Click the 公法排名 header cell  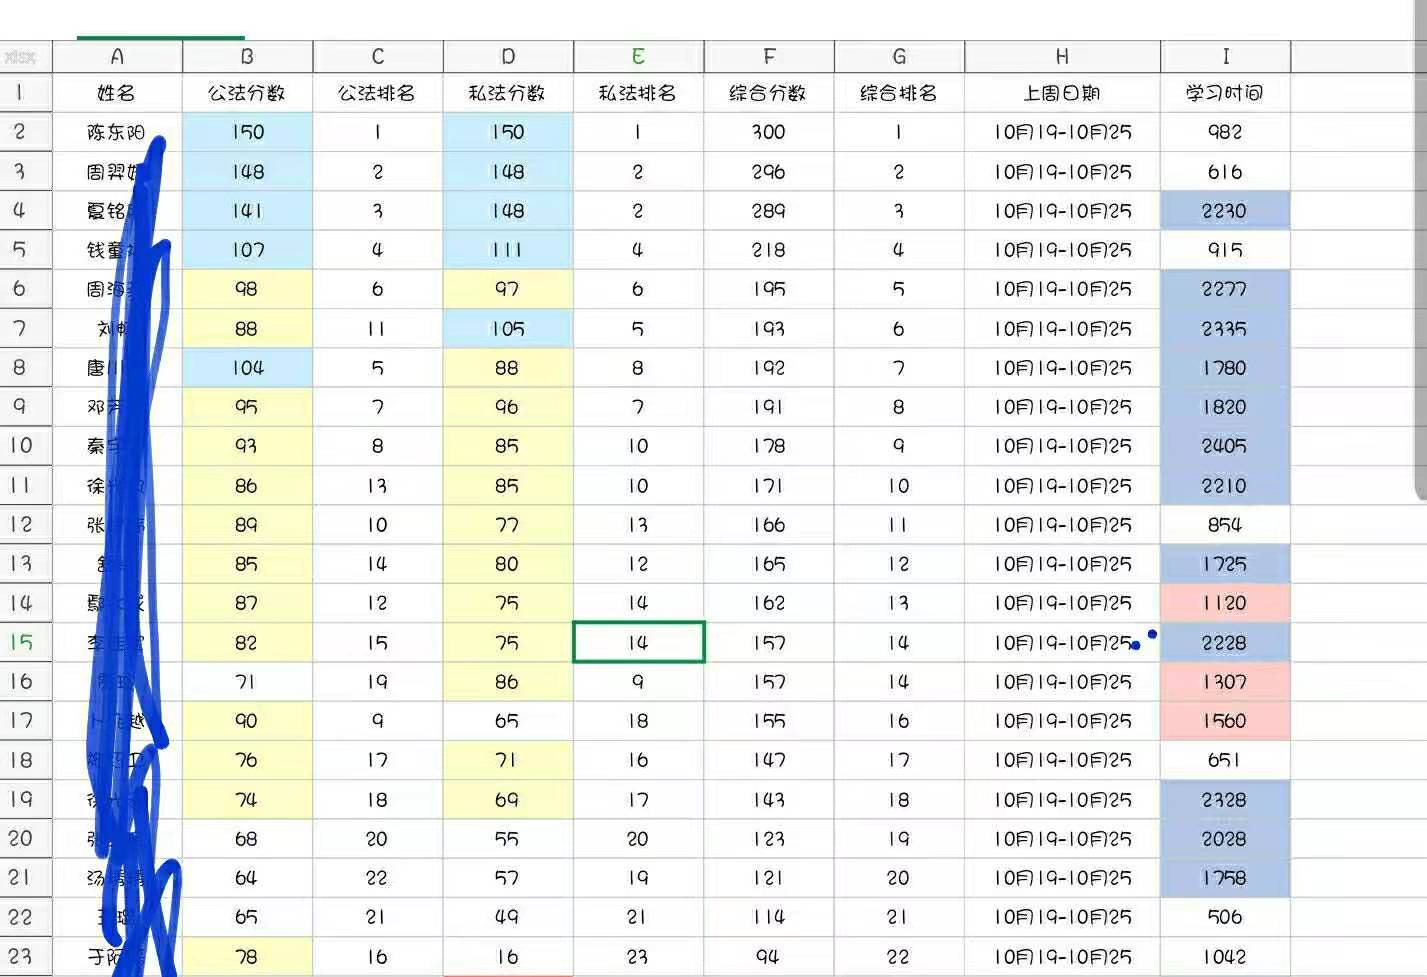378,93
